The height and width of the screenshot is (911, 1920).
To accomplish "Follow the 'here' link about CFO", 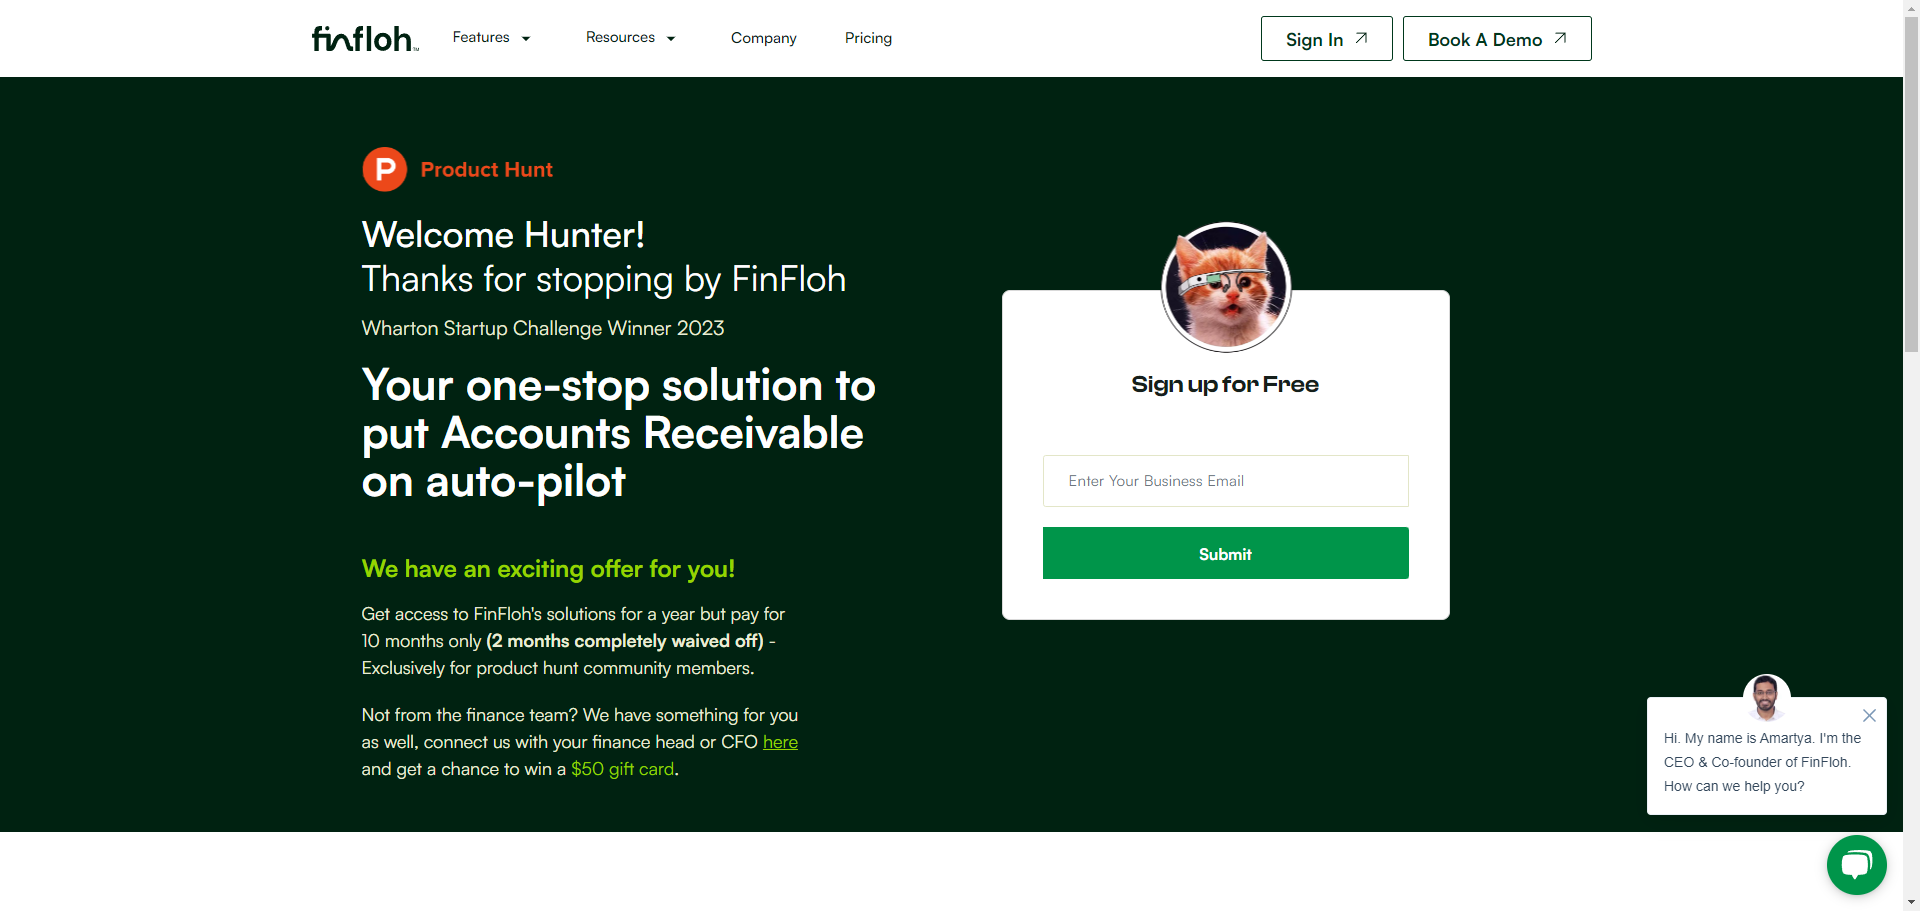I will (x=780, y=742).
